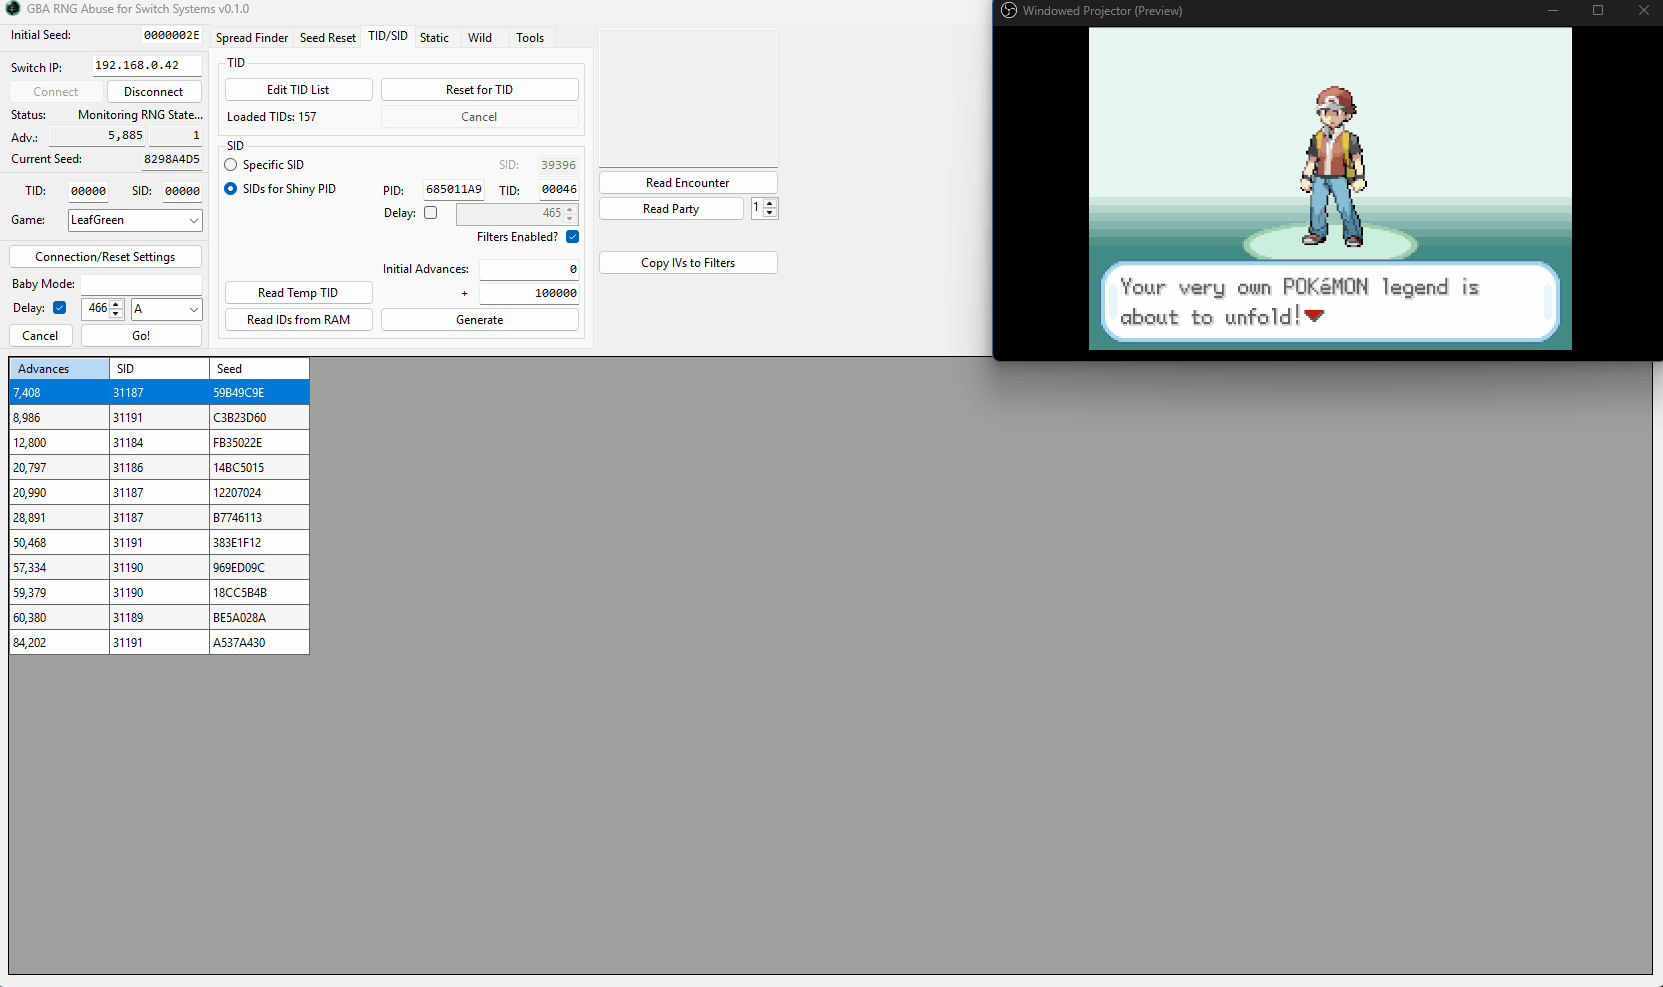Image resolution: width=1663 pixels, height=987 pixels.
Task: Click the Read Party button
Action: tap(671, 209)
